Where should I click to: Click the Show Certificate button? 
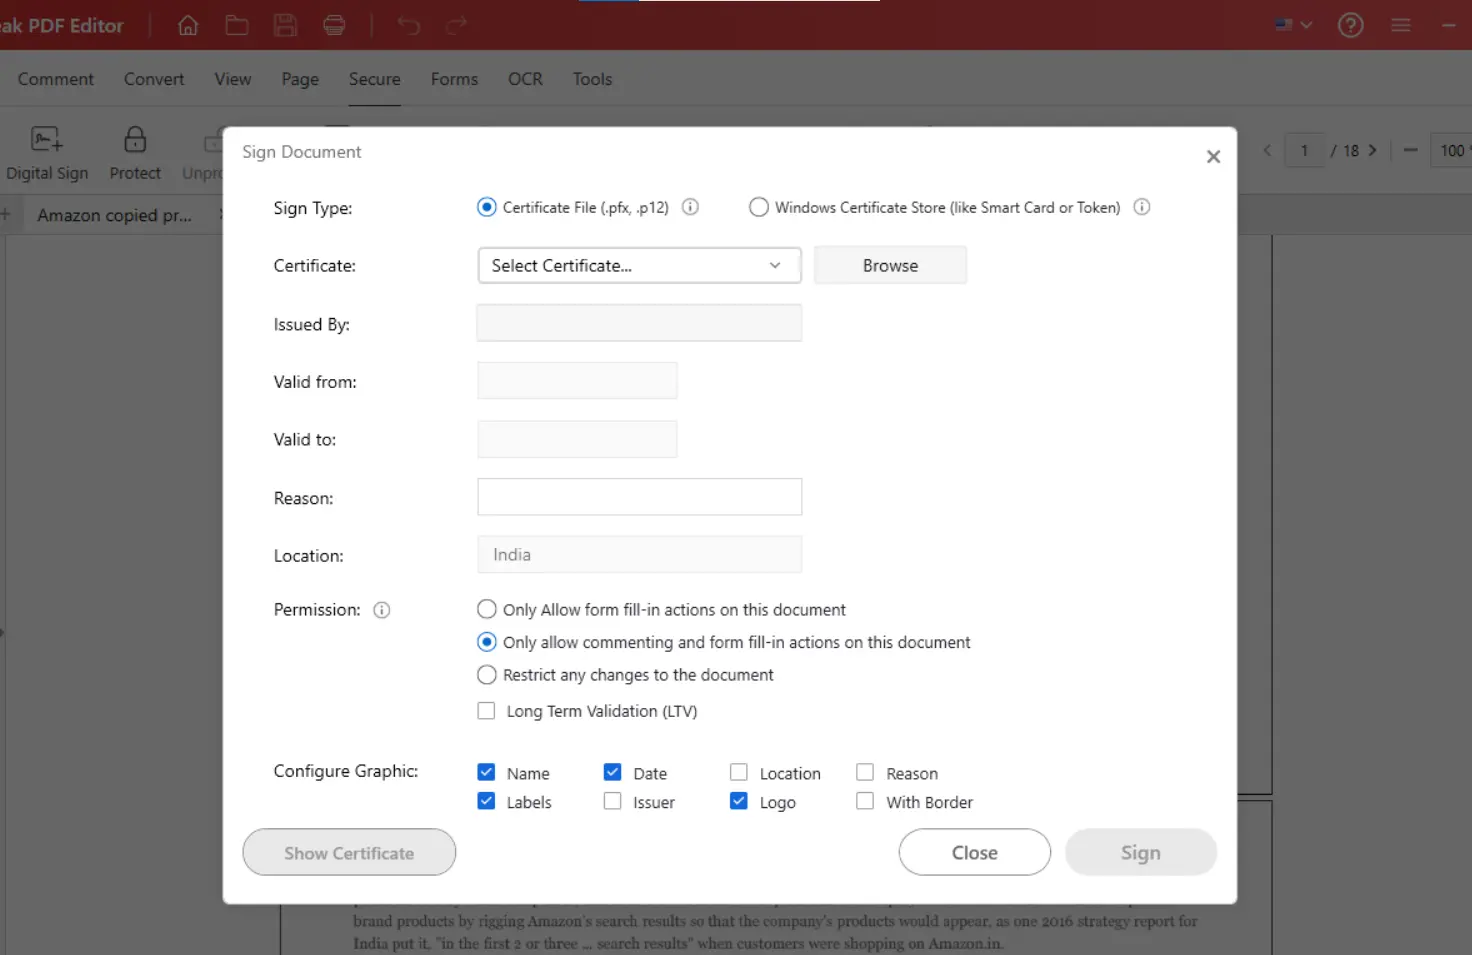349,853
